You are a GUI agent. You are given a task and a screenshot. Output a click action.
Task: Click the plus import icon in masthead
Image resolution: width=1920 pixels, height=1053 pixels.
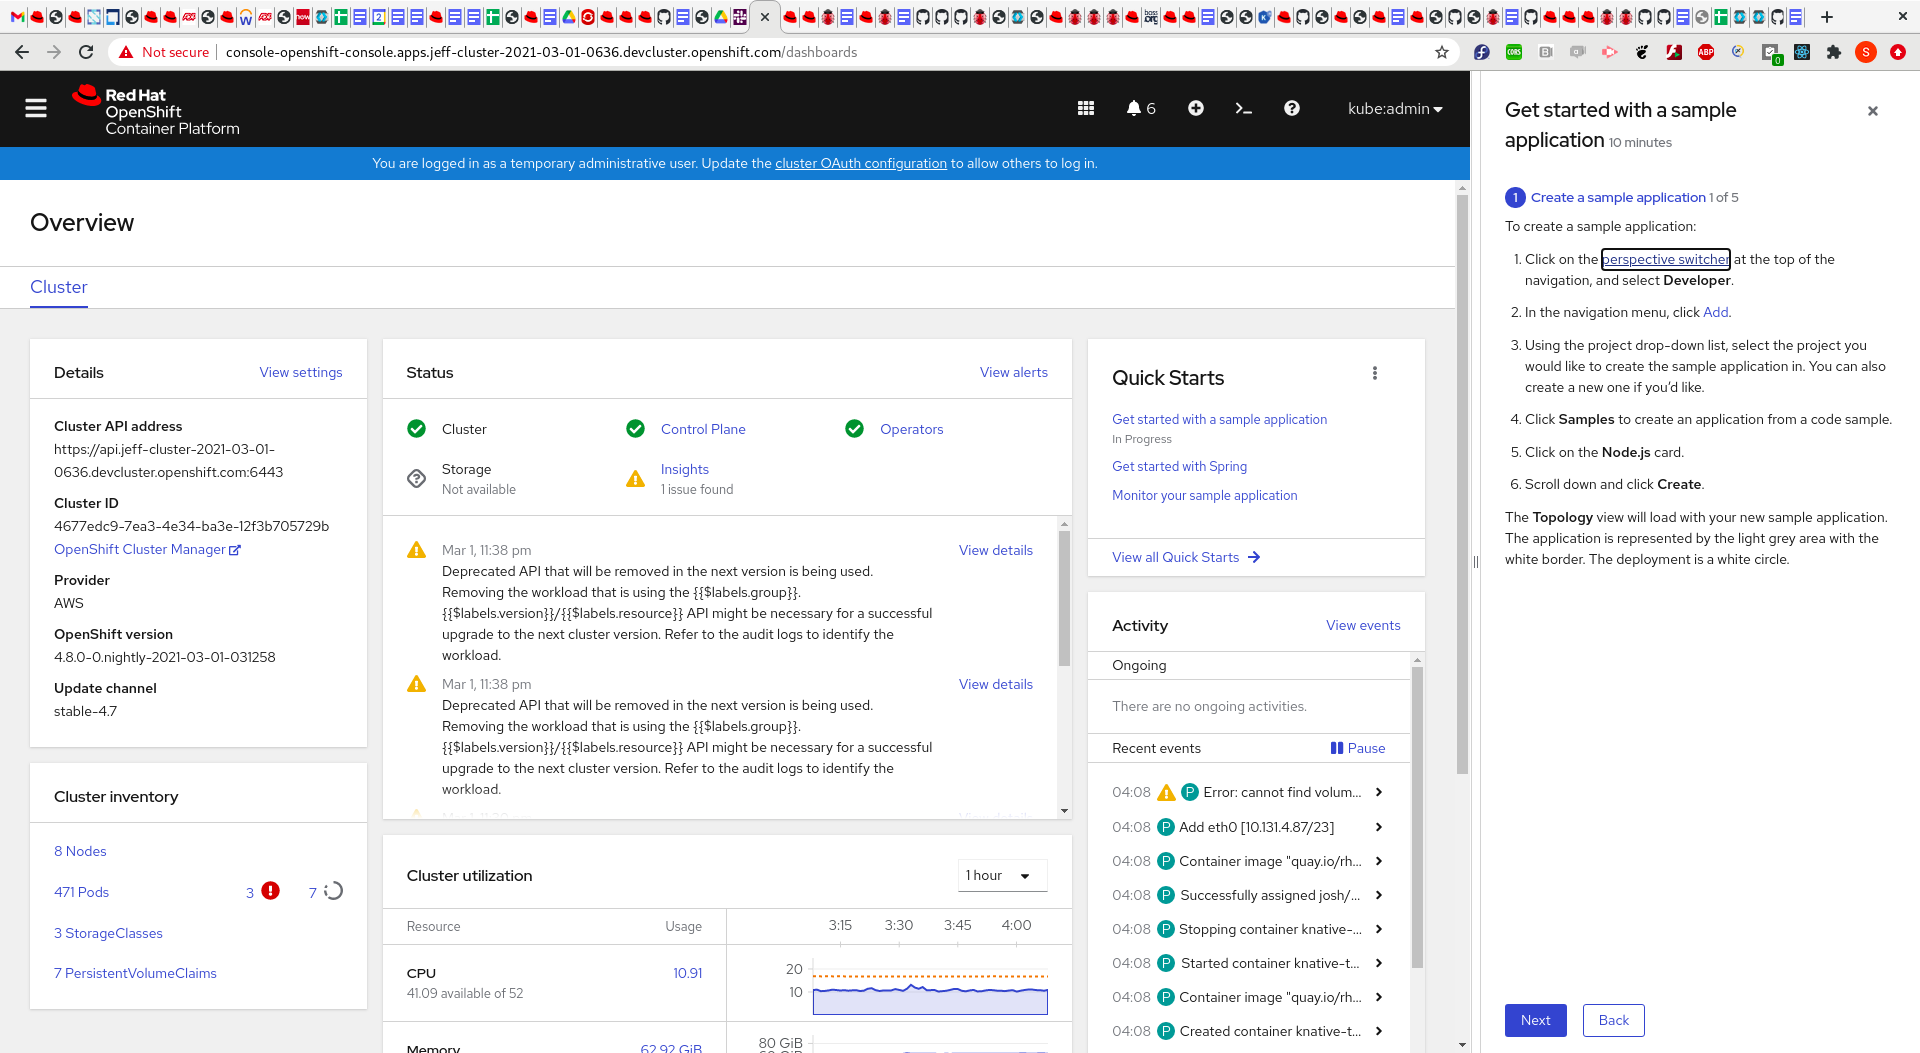pyautogui.click(x=1196, y=109)
